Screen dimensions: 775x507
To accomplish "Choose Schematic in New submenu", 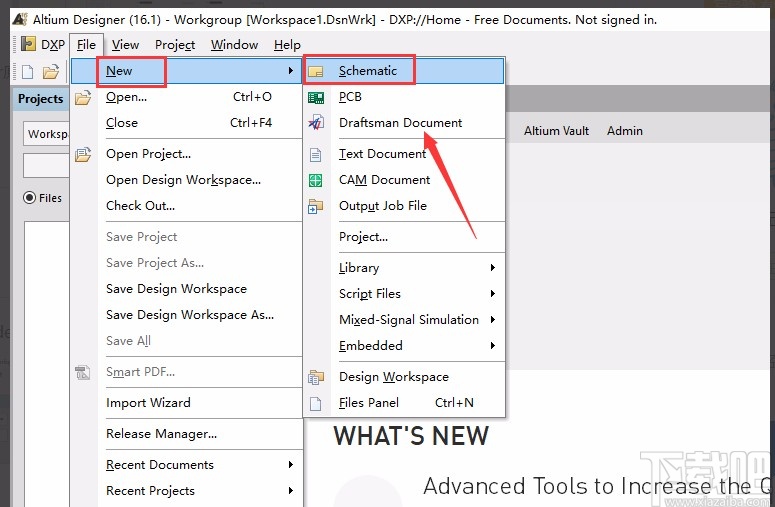I will pyautogui.click(x=404, y=71).
